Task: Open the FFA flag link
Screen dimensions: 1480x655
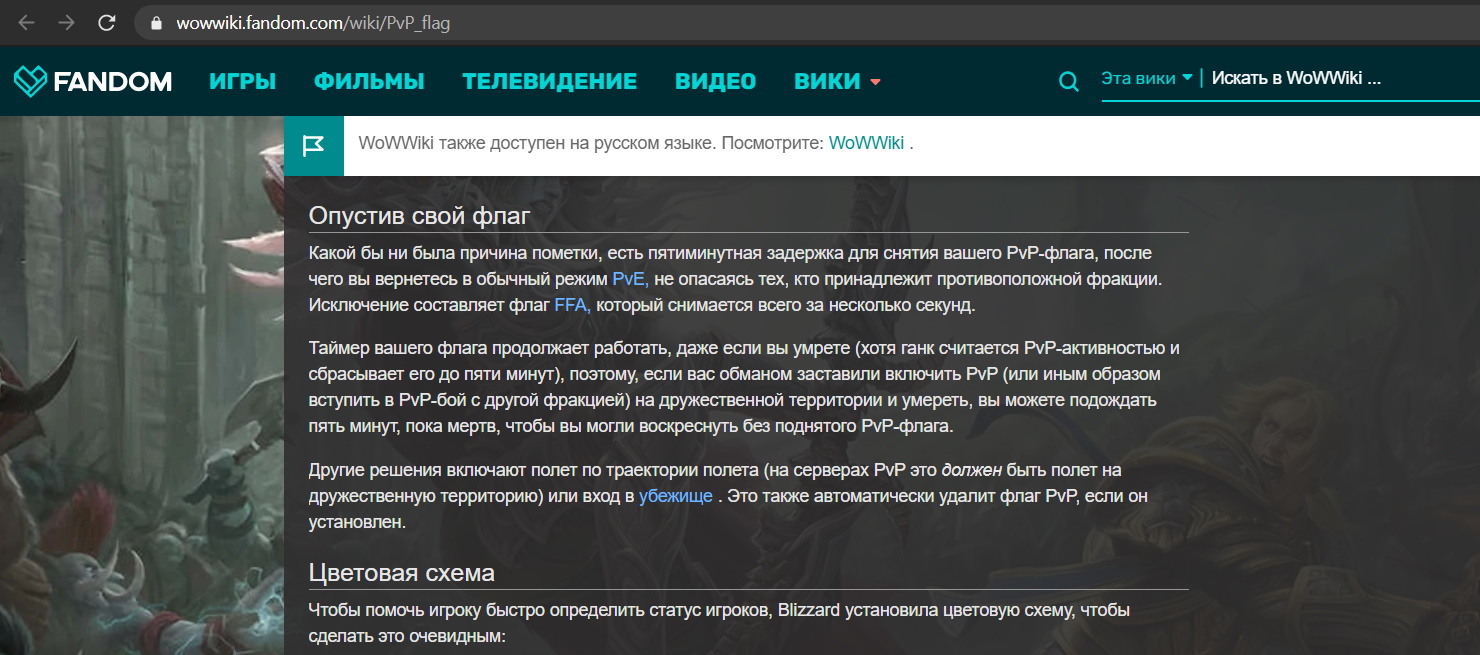Action: click(x=572, y=305)
